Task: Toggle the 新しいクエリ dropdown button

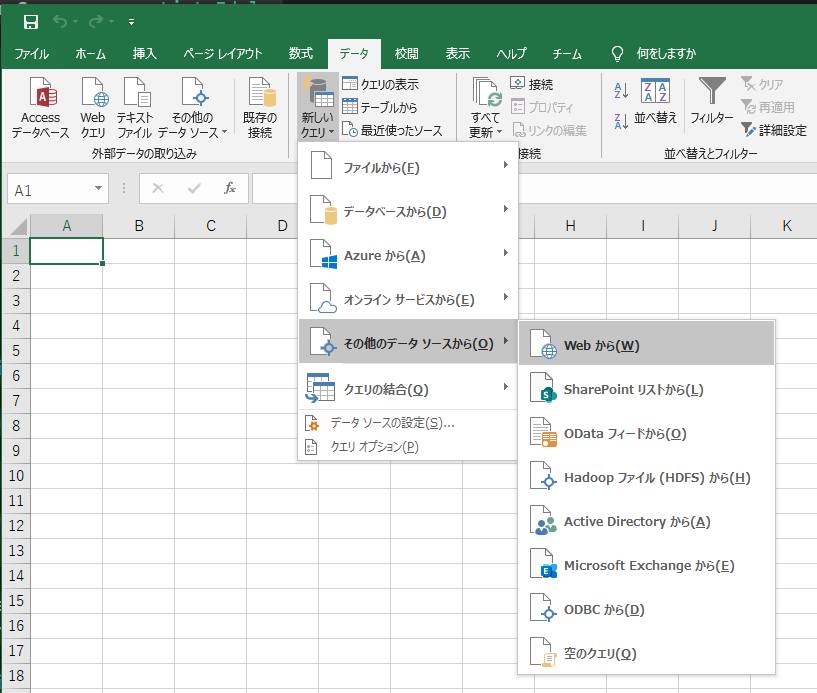Action: 317,108
